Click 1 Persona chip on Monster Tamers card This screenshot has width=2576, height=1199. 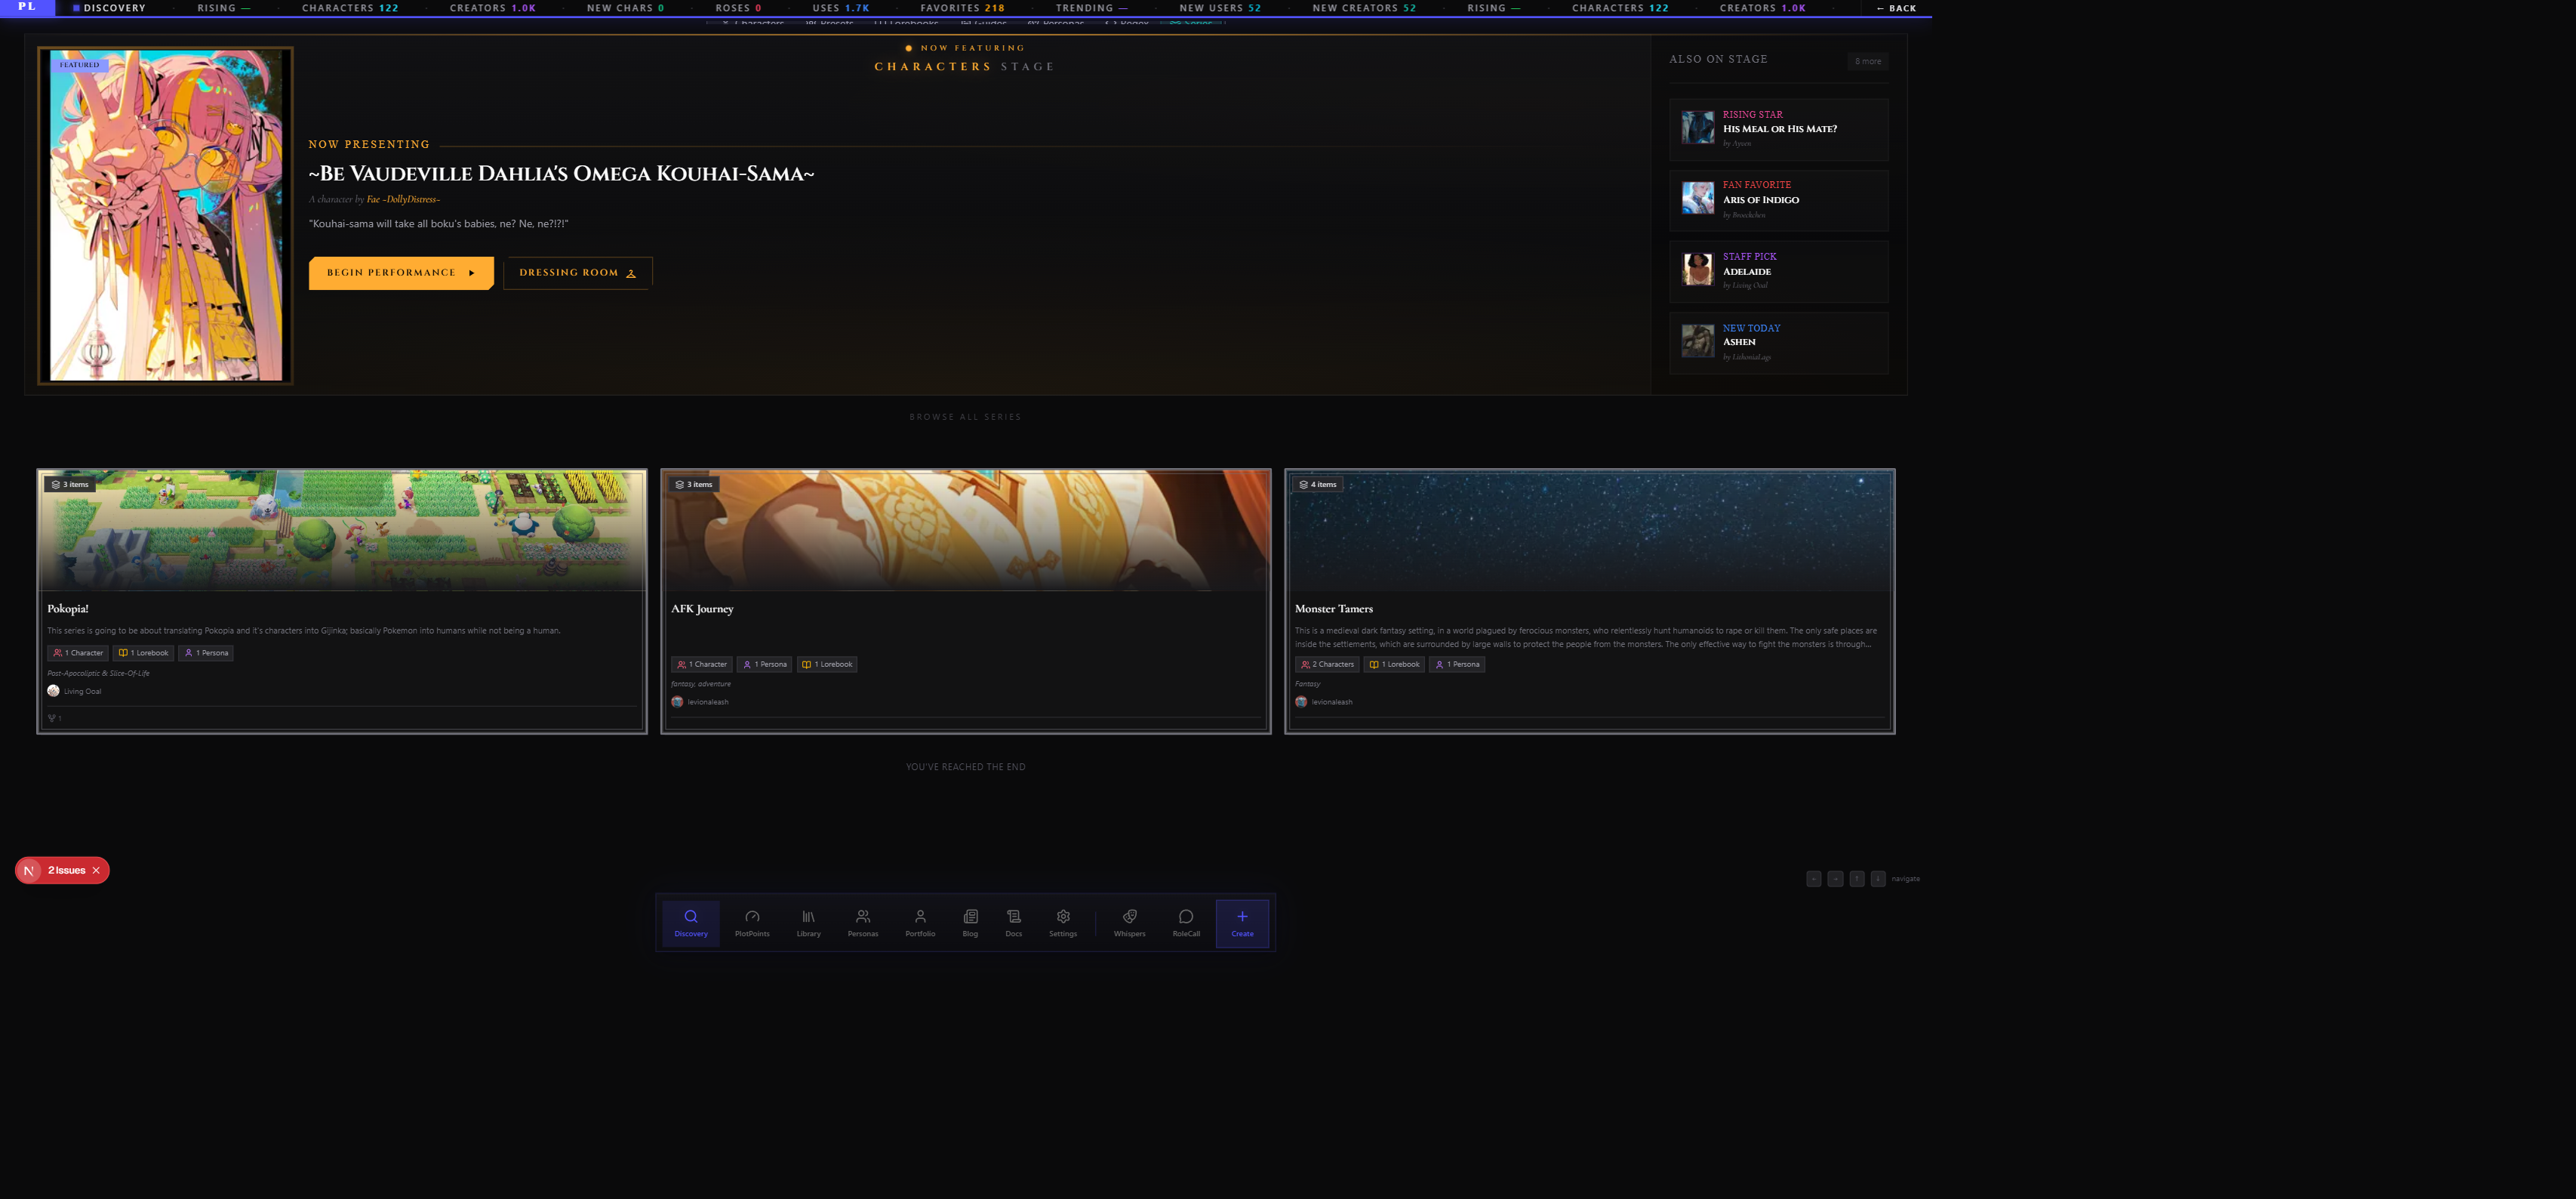(1457, 664)
